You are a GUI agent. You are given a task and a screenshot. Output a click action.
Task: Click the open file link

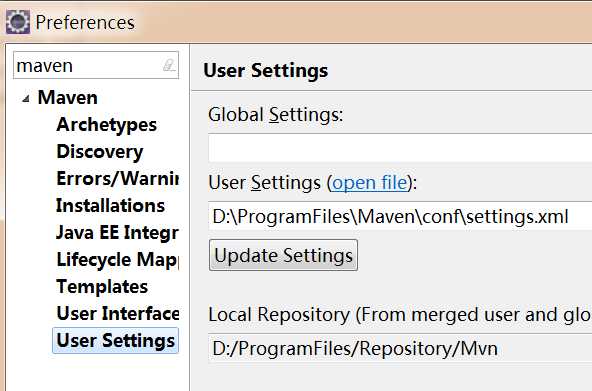[x=369, y=183]
